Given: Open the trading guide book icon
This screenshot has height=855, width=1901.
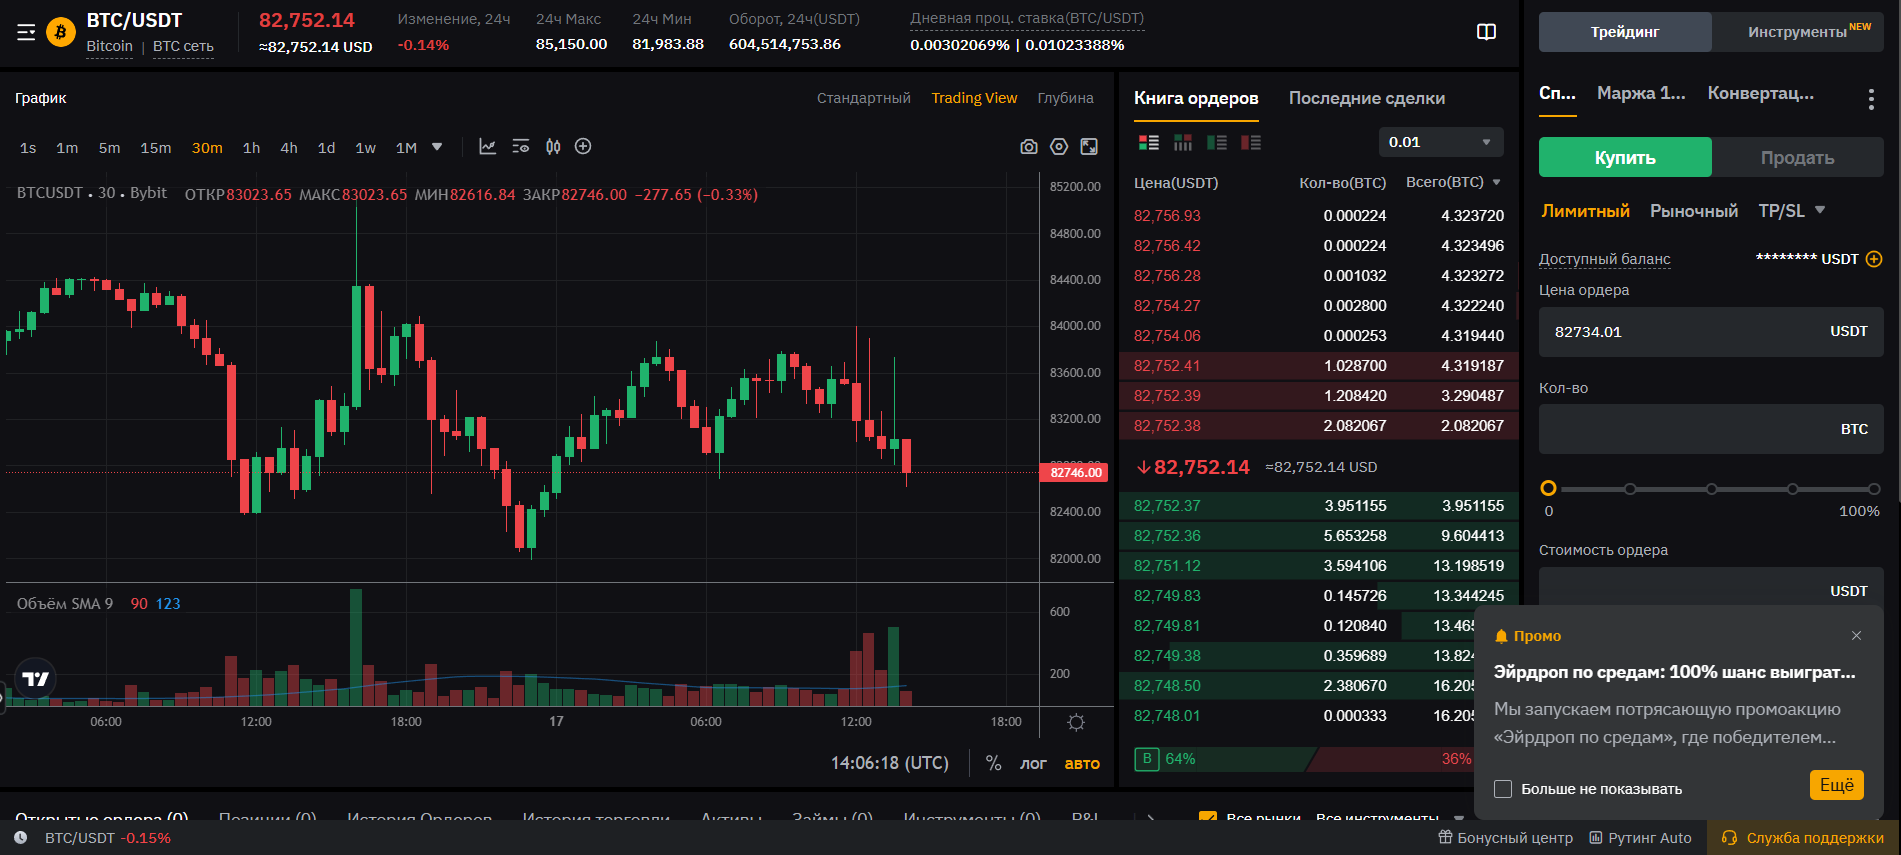Looking at the screenshot, I should [x=1487, y=32].
